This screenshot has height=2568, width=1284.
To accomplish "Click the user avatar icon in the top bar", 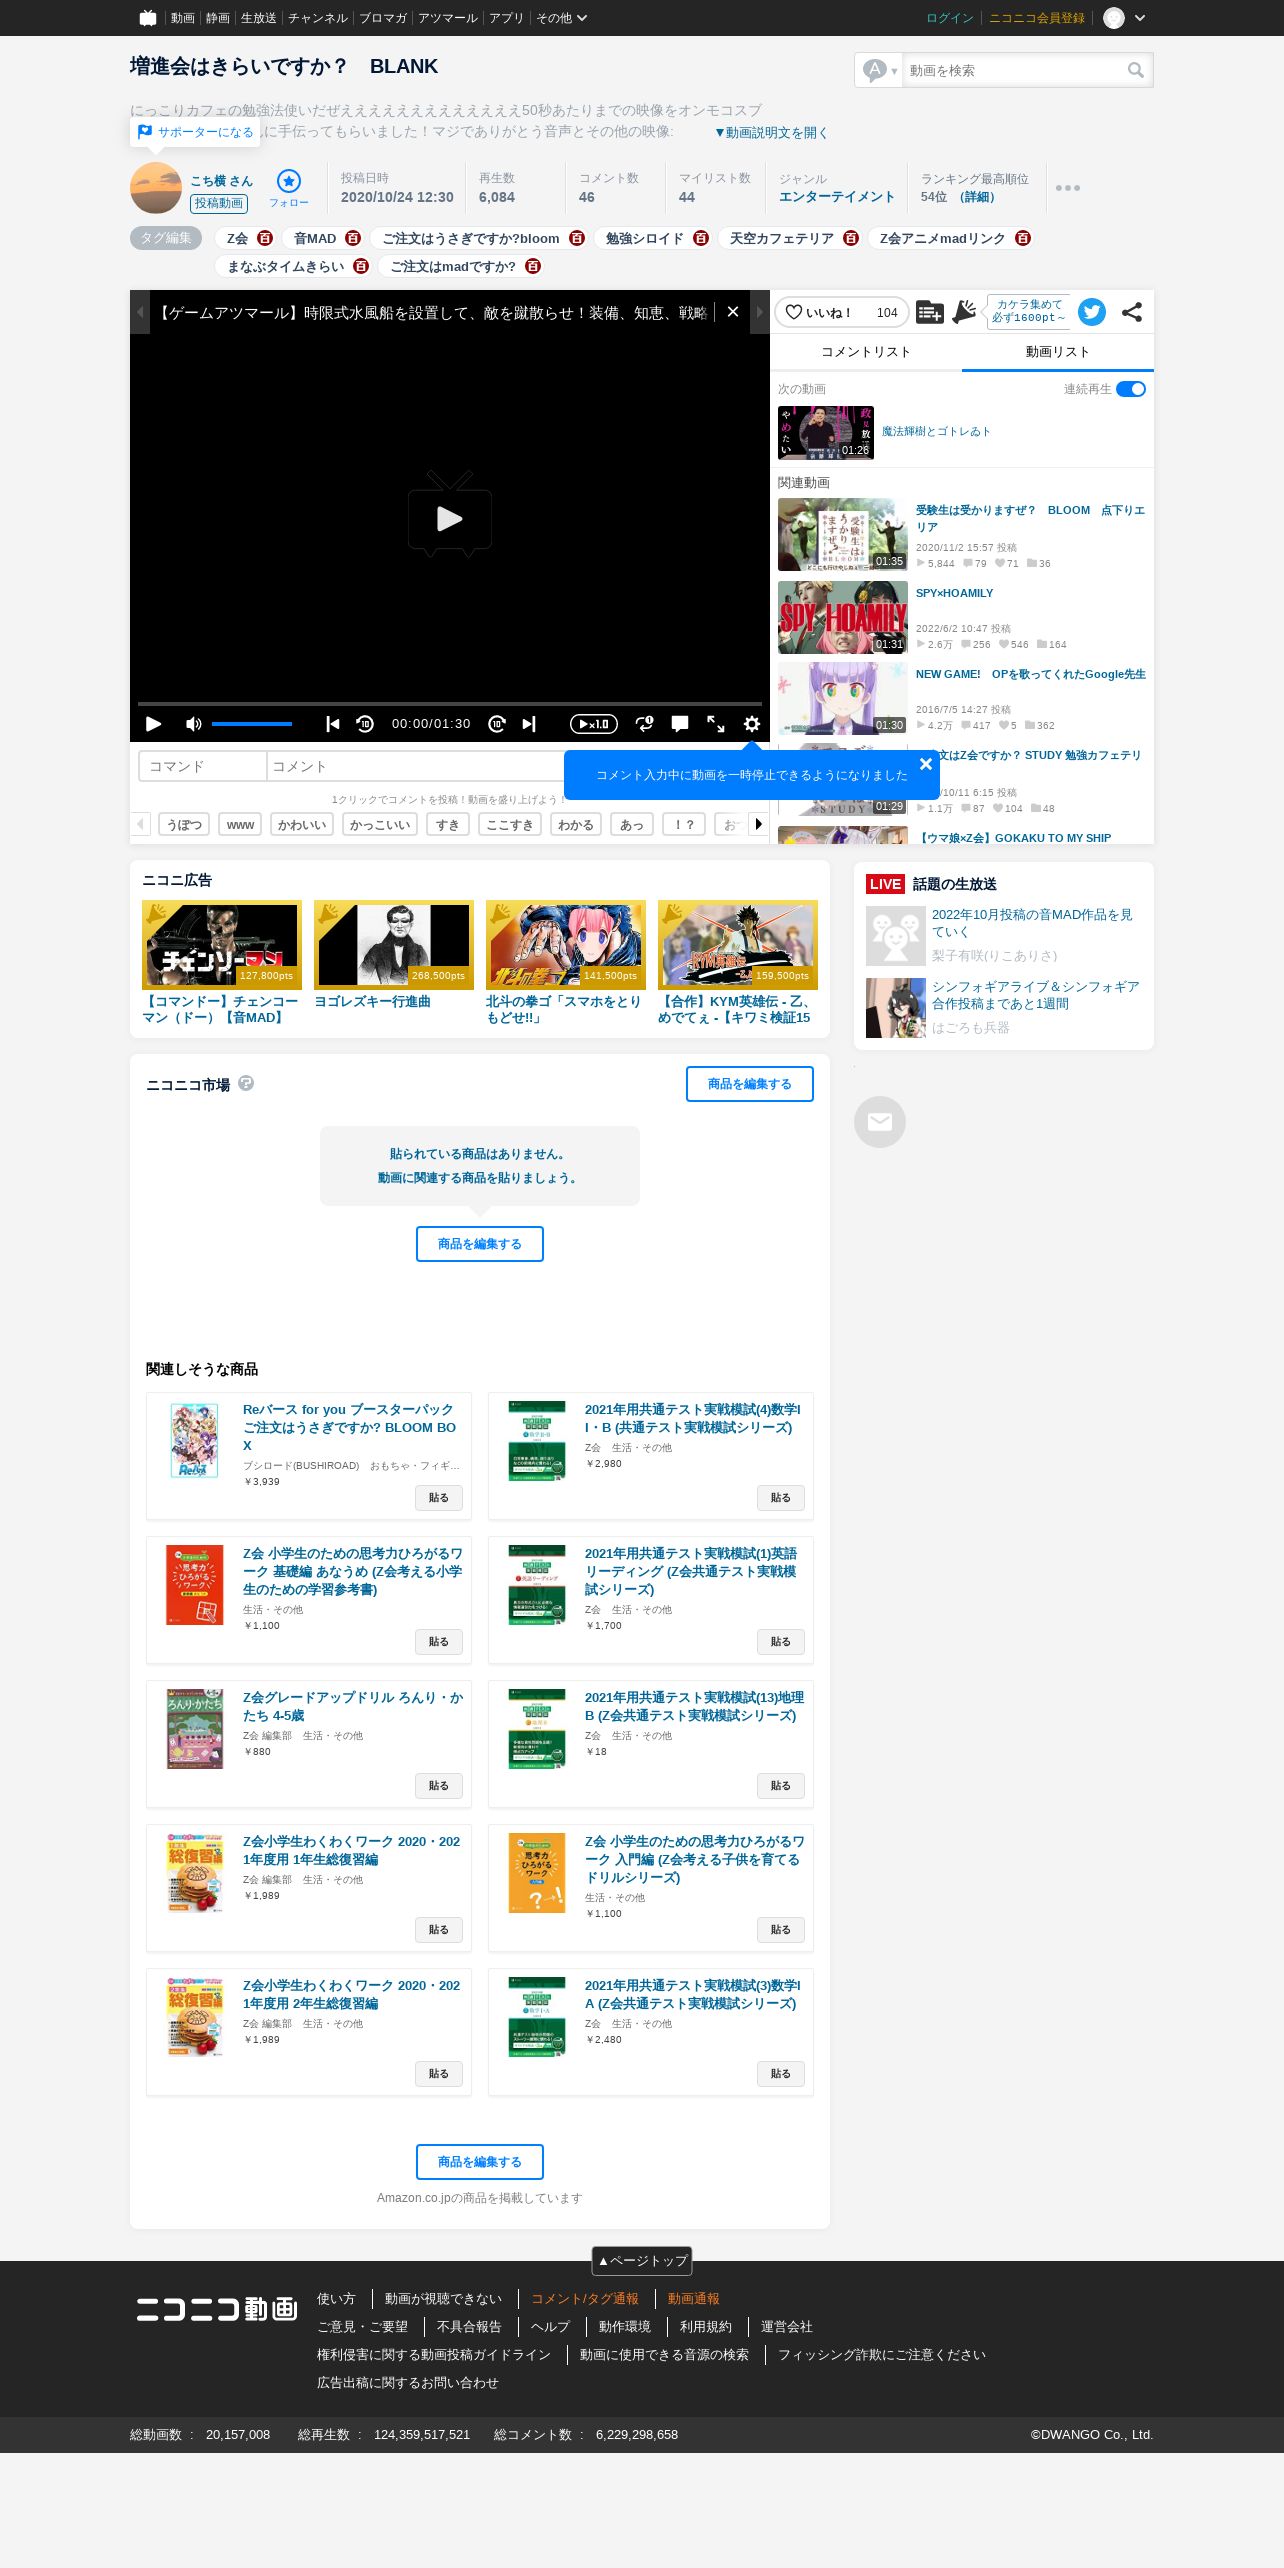I will pos(1114,18).
